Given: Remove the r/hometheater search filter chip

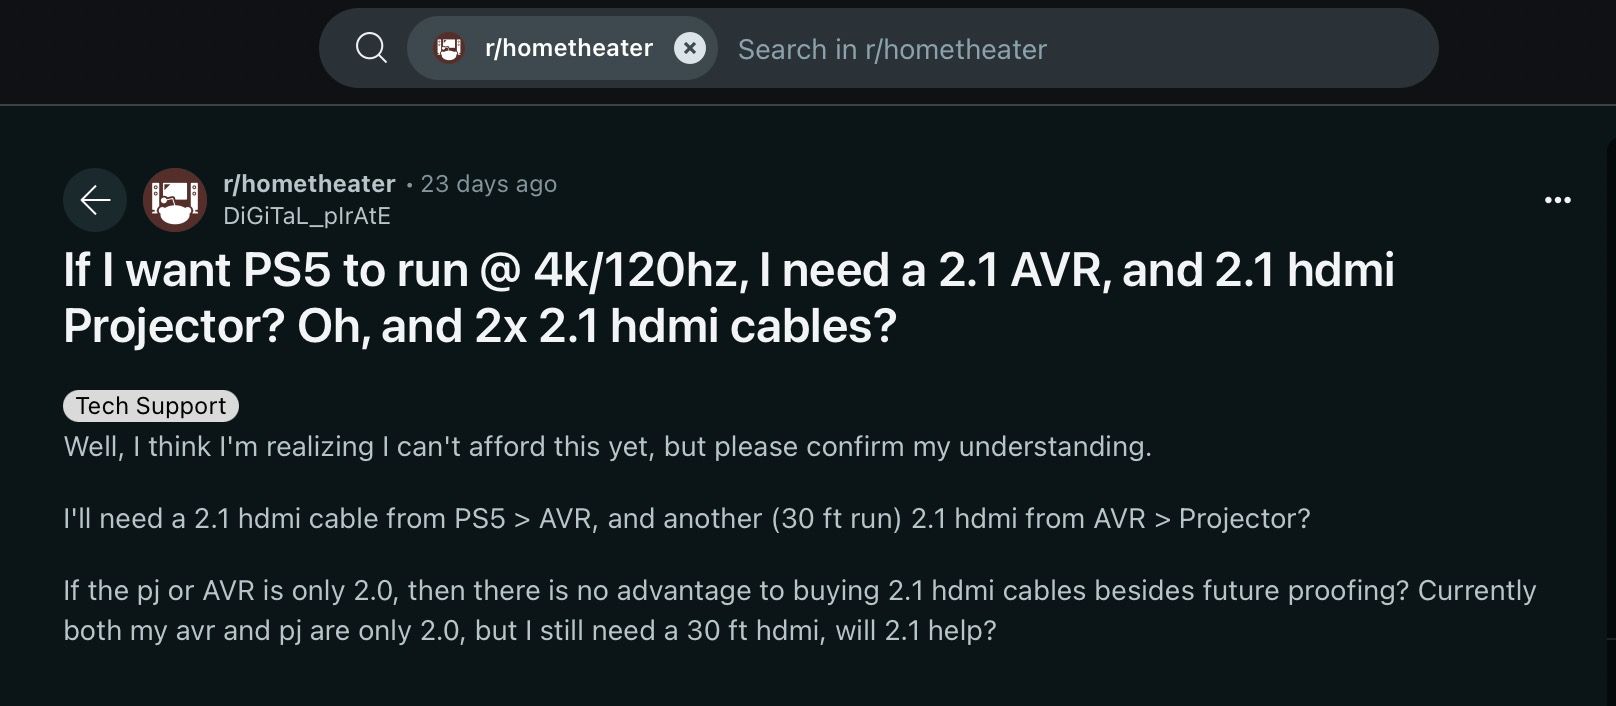Looking at the screenshot, I should point(690,48).
